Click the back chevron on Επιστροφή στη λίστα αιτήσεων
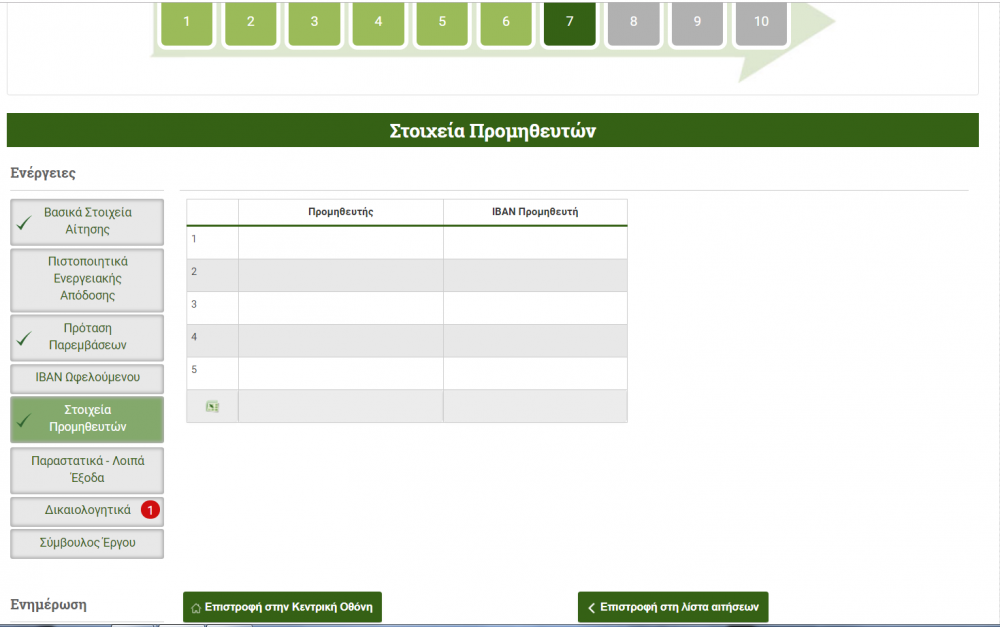Image resolution: width=1000 pixels, height=627 pixels. tap(591, 607)
